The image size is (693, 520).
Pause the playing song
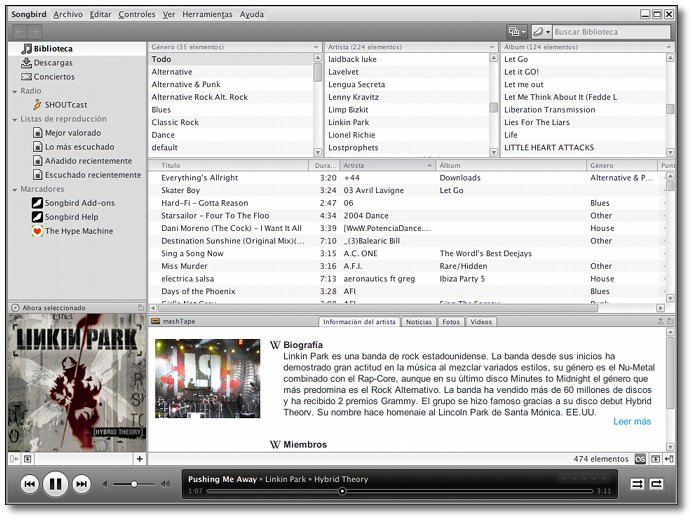point(55,484)
